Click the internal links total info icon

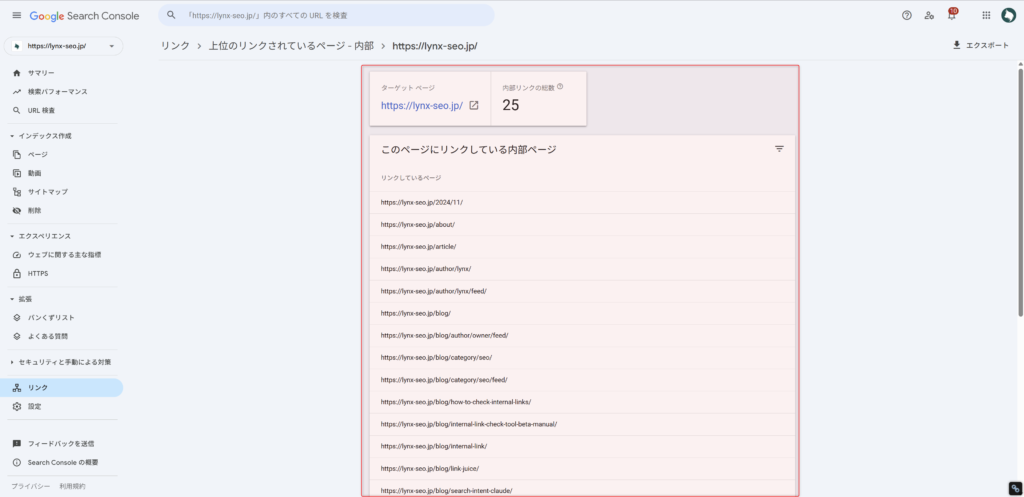pyautogui.click(x=560, y=87)
